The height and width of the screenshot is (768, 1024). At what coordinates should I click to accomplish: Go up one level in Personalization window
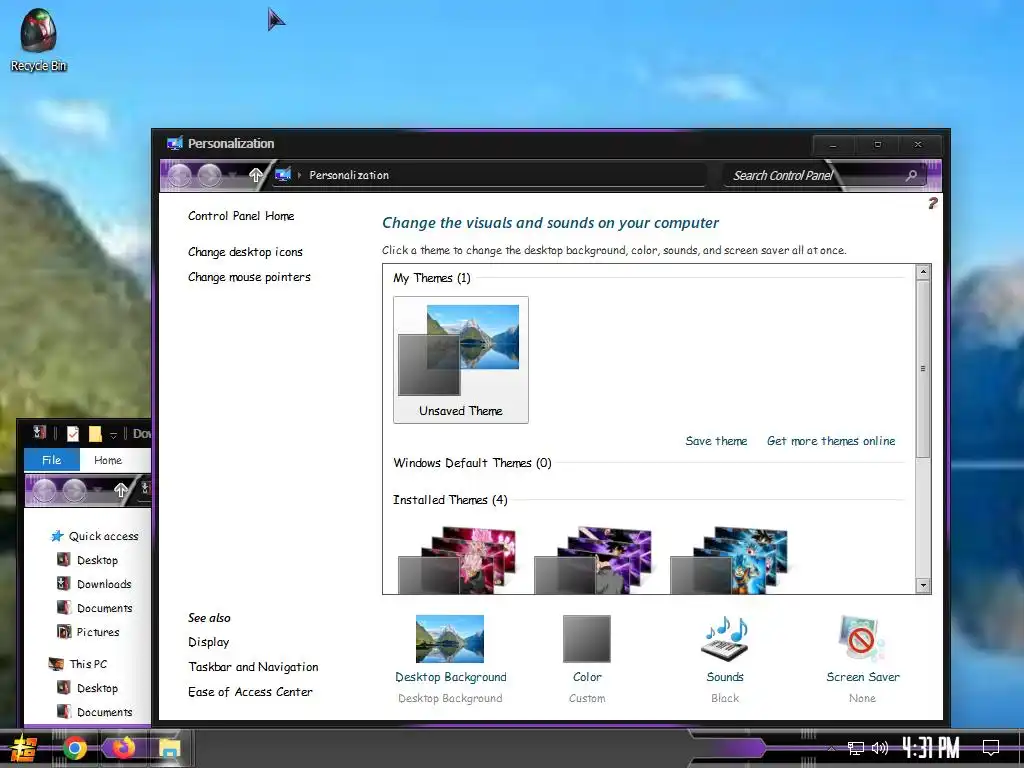click(256, 174)
